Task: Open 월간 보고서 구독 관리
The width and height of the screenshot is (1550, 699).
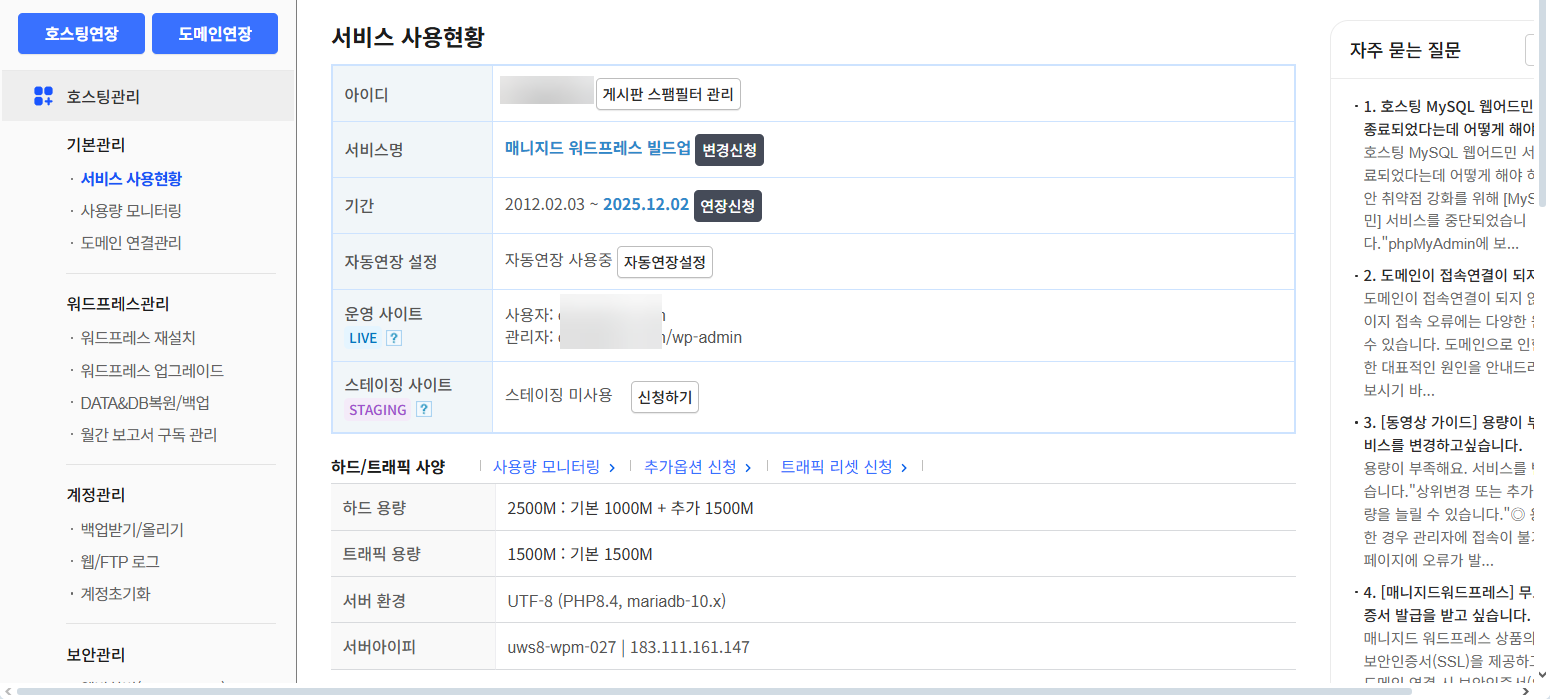Action: [149, 435]
